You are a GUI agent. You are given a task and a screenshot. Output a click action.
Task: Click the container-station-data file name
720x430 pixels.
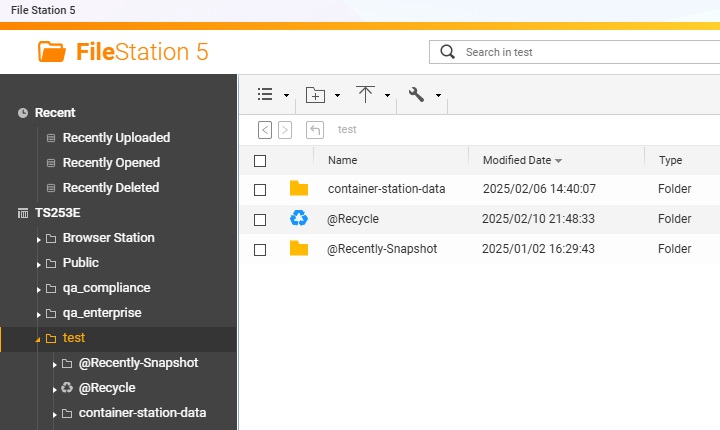(387, 189)
